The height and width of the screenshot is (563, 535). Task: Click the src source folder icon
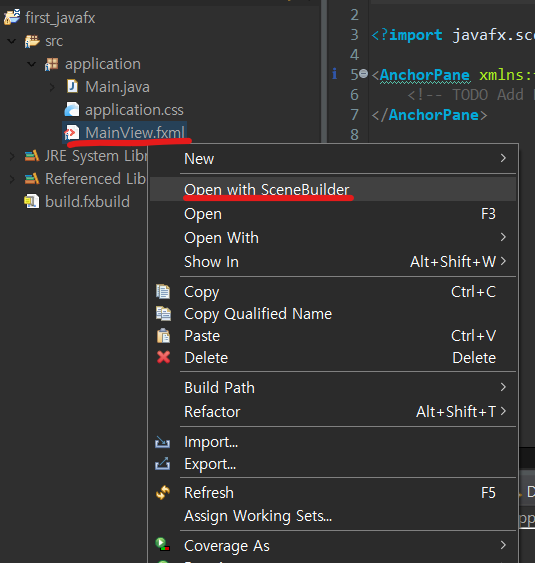[x=32, y=41]
